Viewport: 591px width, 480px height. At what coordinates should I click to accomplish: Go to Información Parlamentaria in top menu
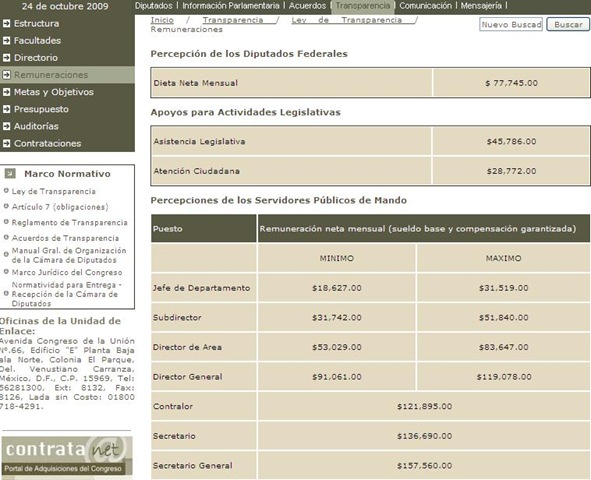(x=231, y=6)
